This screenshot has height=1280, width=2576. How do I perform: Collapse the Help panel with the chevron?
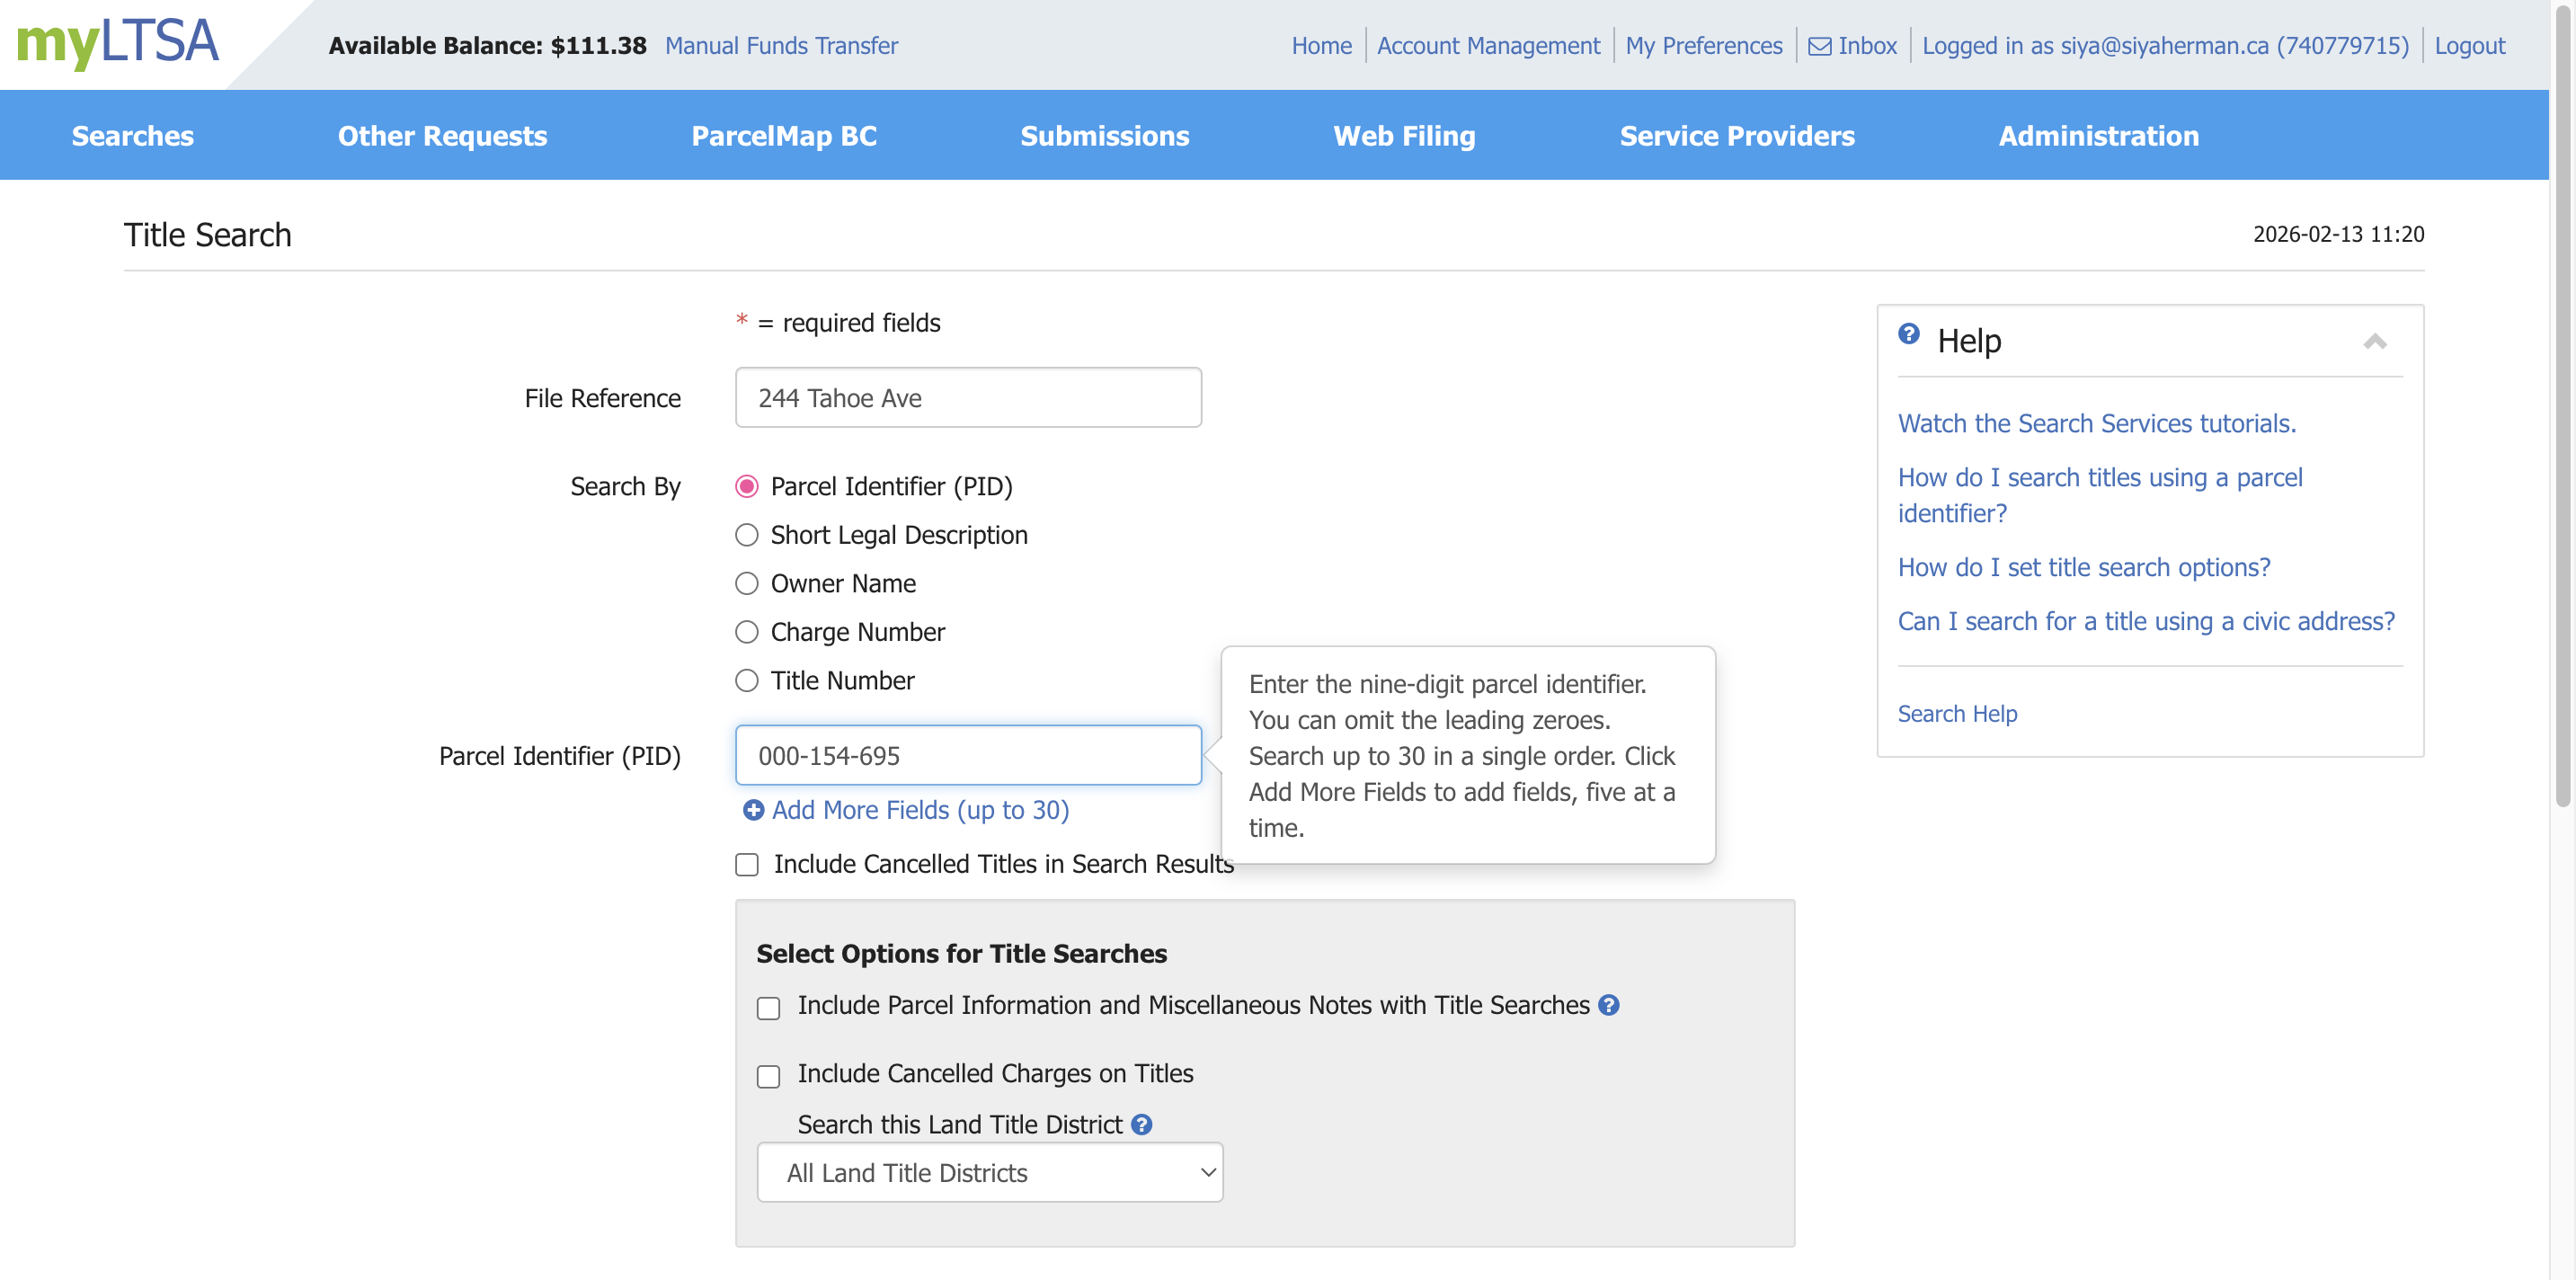click(2375, 342)
